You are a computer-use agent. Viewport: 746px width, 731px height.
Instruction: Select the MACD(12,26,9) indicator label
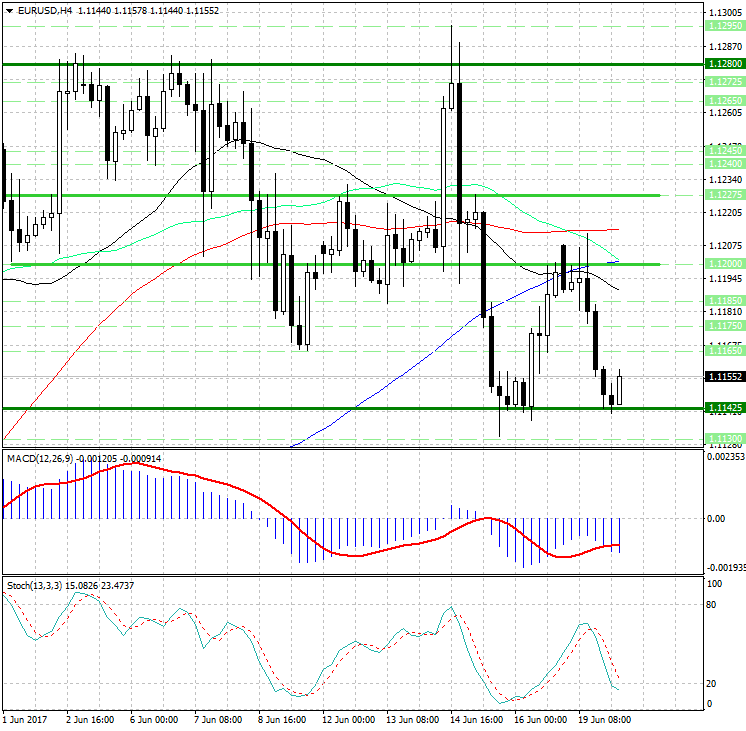(x=40, y=458)
